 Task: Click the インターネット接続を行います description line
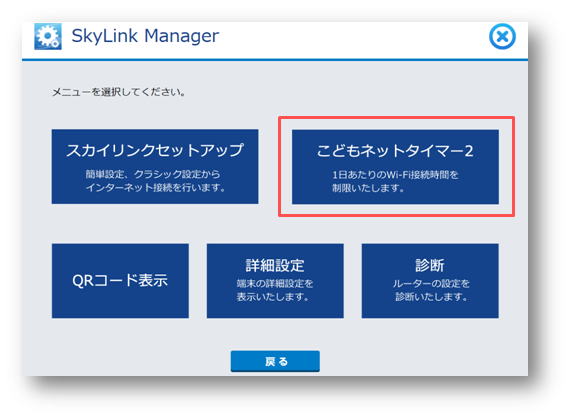pos(155,188)
